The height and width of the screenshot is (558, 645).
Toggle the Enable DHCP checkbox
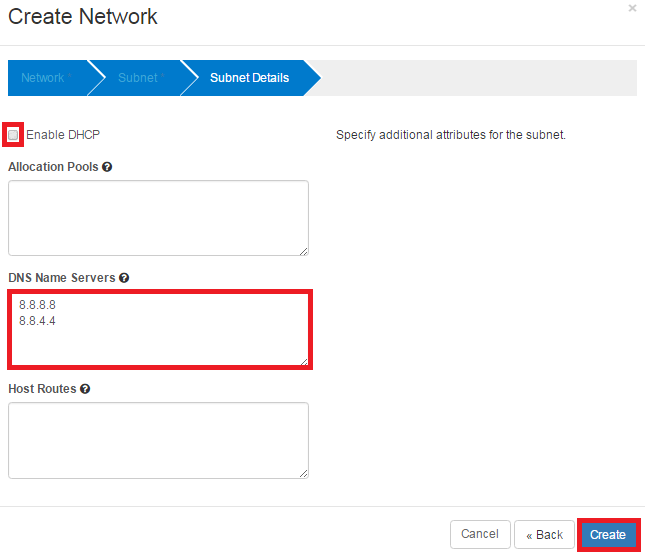click(x=14, y=134)
